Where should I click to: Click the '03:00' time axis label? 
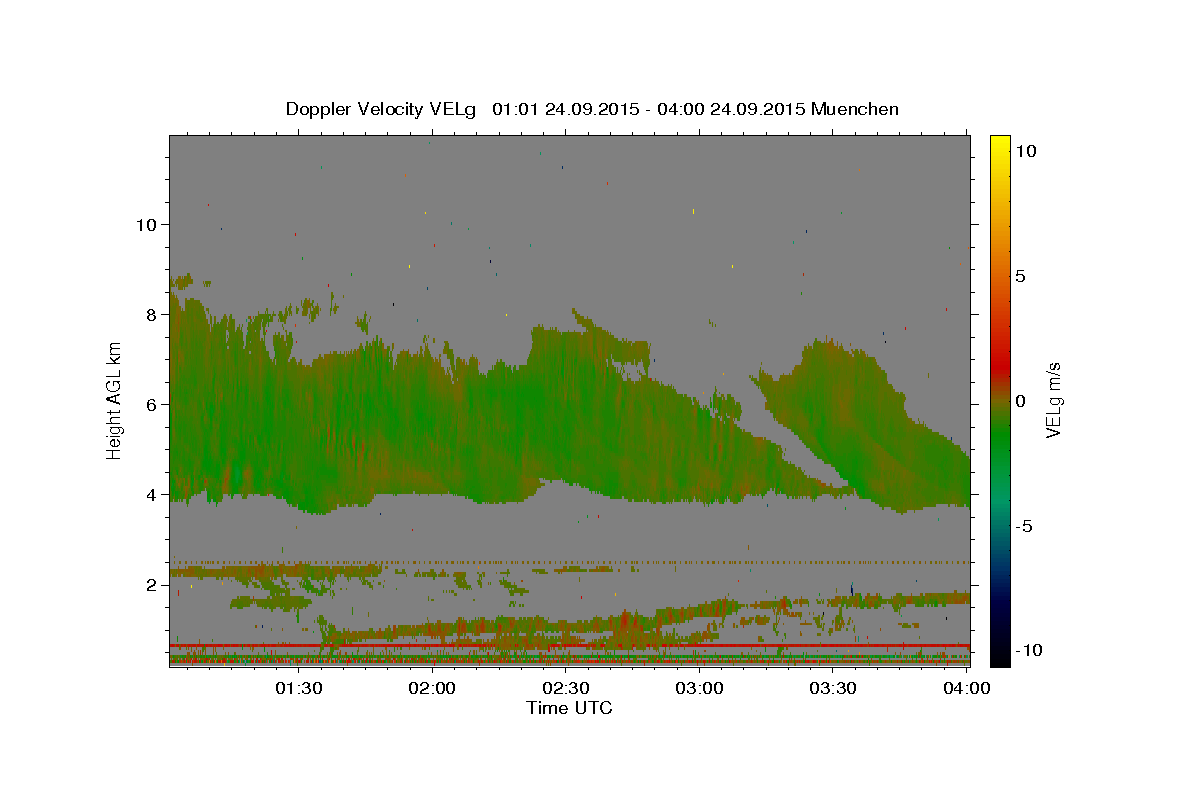pyautogui.click(x=700, y=688)
